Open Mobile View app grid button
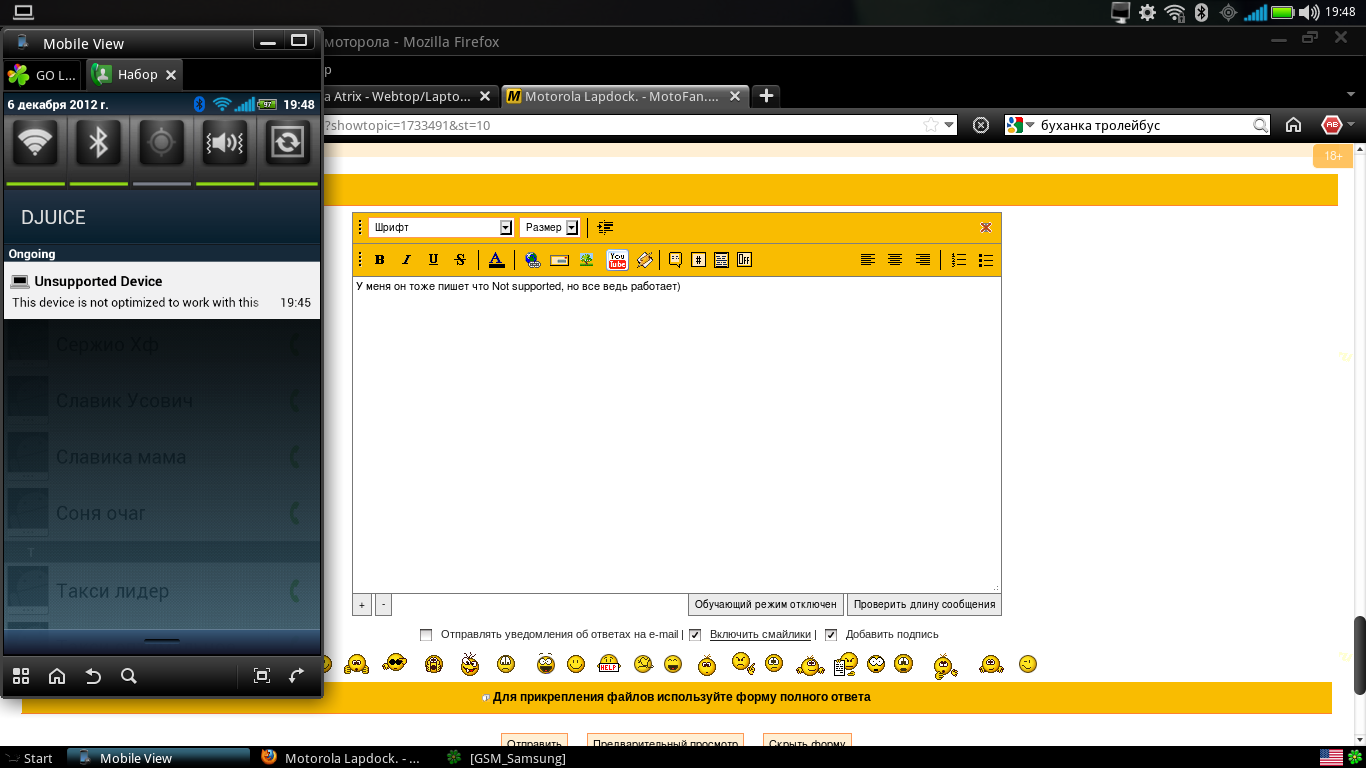The image size is (1366, 768). (21, 676)
